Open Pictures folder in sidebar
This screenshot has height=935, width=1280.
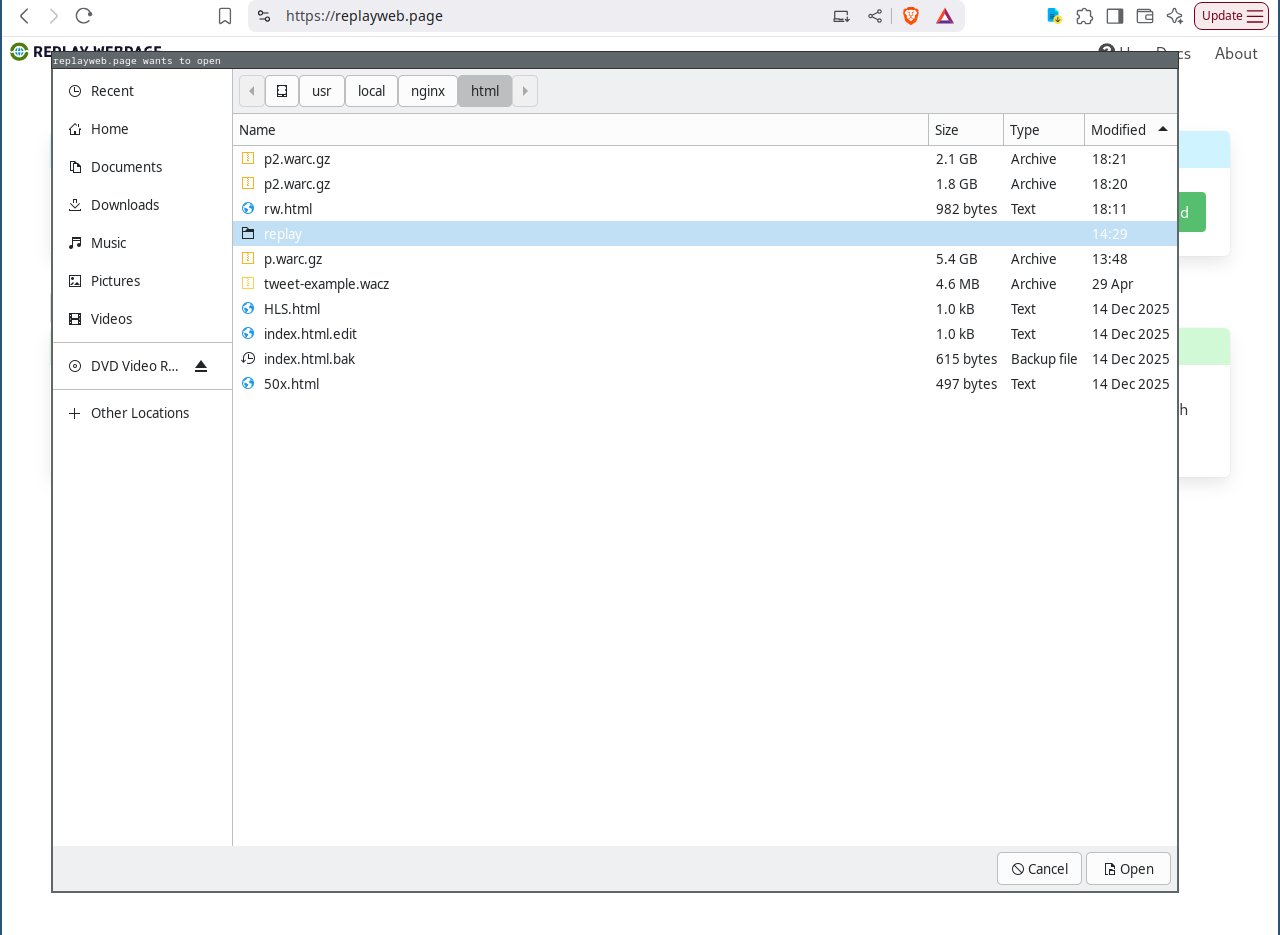[x=142, y=281]
